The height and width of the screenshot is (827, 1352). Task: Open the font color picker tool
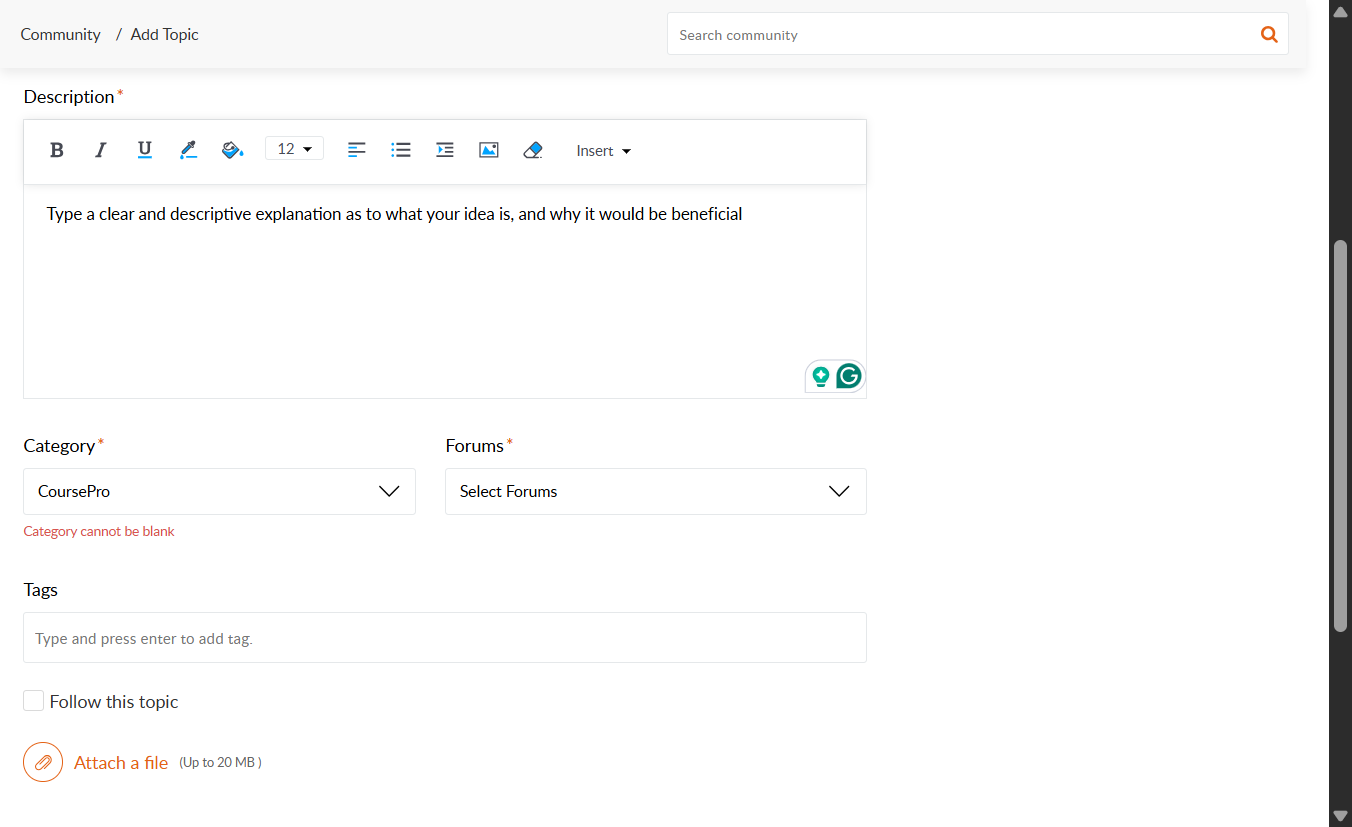tap(188, 150)
